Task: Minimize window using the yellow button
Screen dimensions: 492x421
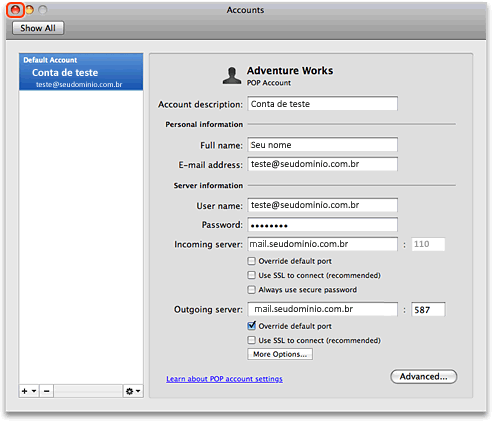Action: (x=29, y=10)
